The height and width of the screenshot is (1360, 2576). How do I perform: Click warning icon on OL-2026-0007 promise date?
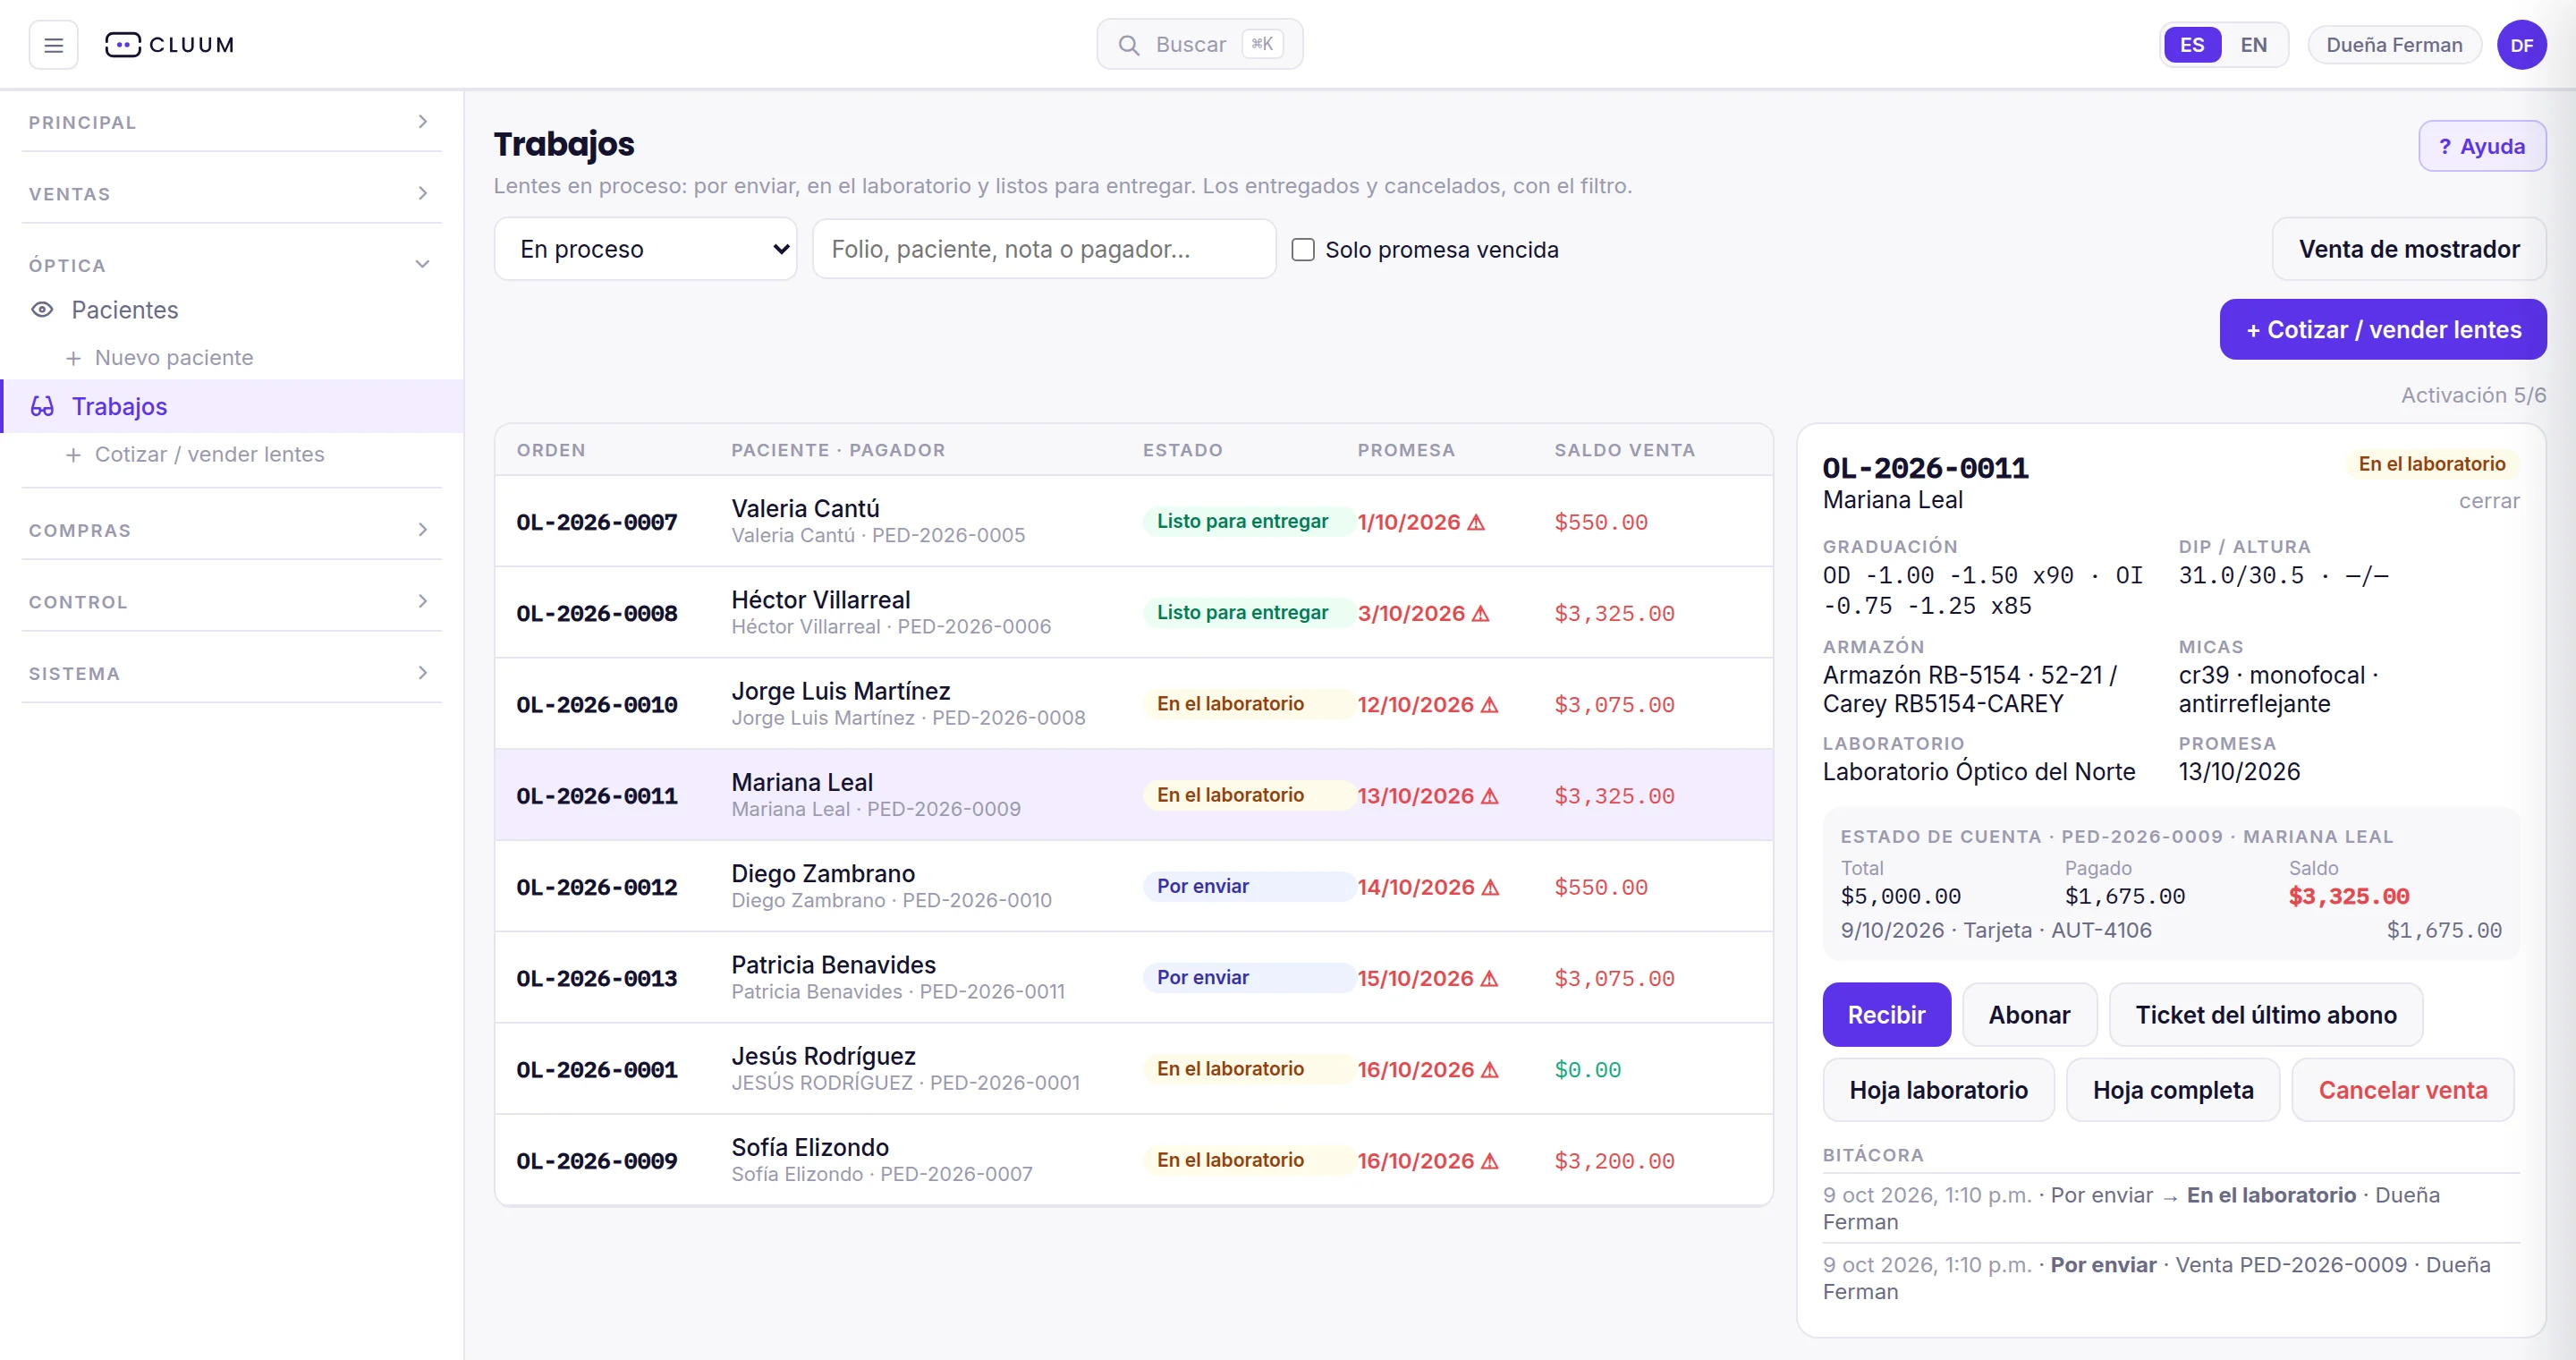(x=1476, y=522)
